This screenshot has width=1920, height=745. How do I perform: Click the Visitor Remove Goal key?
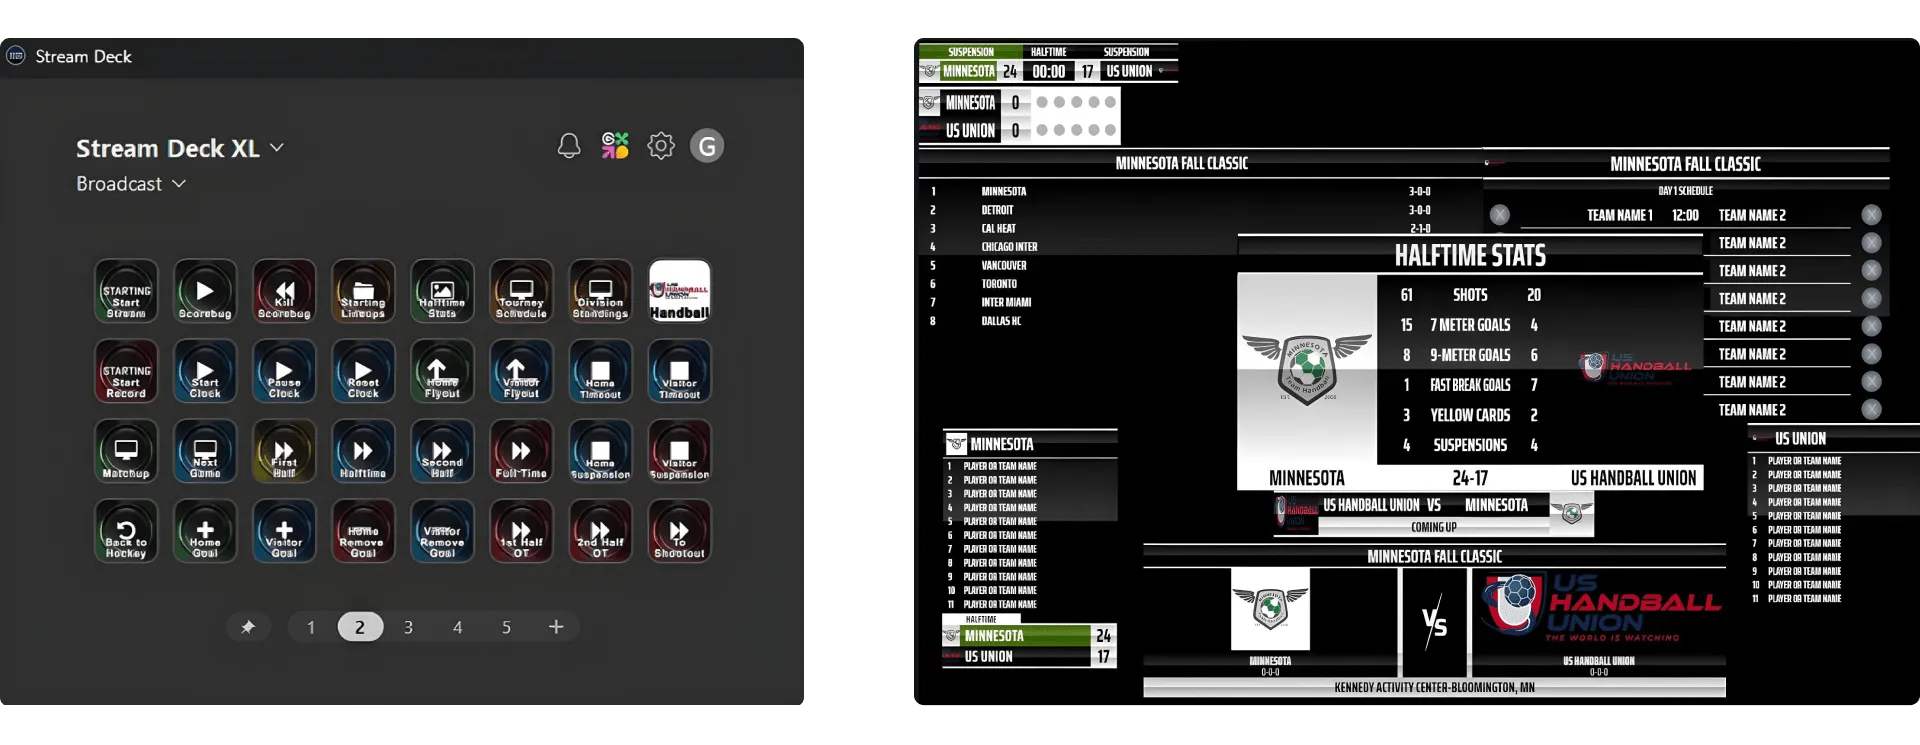pyautogui.click(x=442, y=531)
